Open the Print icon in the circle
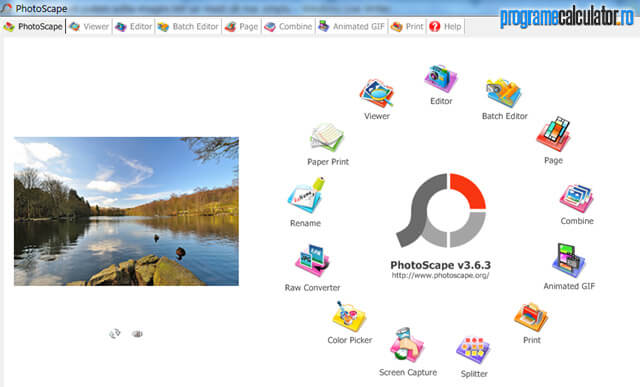 pyautogui.click(x=531, y=317)
